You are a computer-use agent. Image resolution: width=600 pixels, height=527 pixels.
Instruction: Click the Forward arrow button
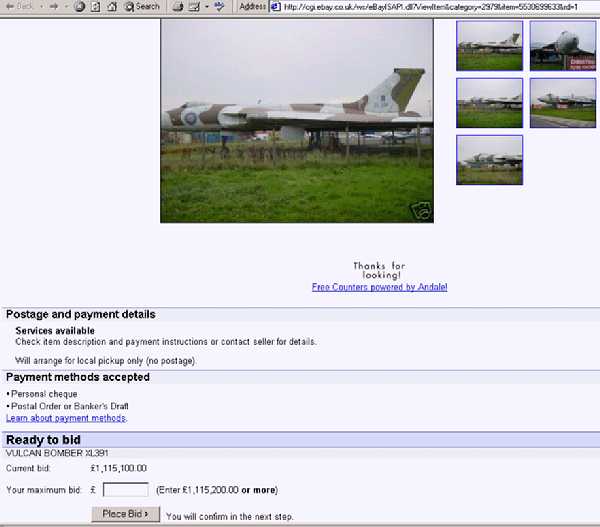[x=51, y=6]
